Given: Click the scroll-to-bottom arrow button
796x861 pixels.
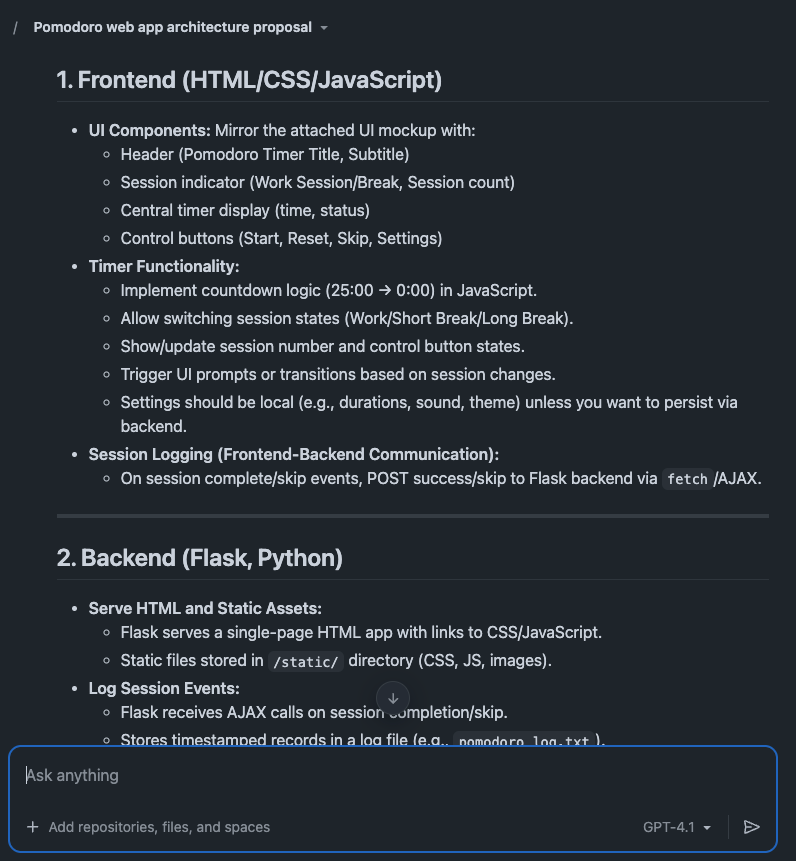Looking at the screenshot, I should pyautogui.click(x=393, y=699).
